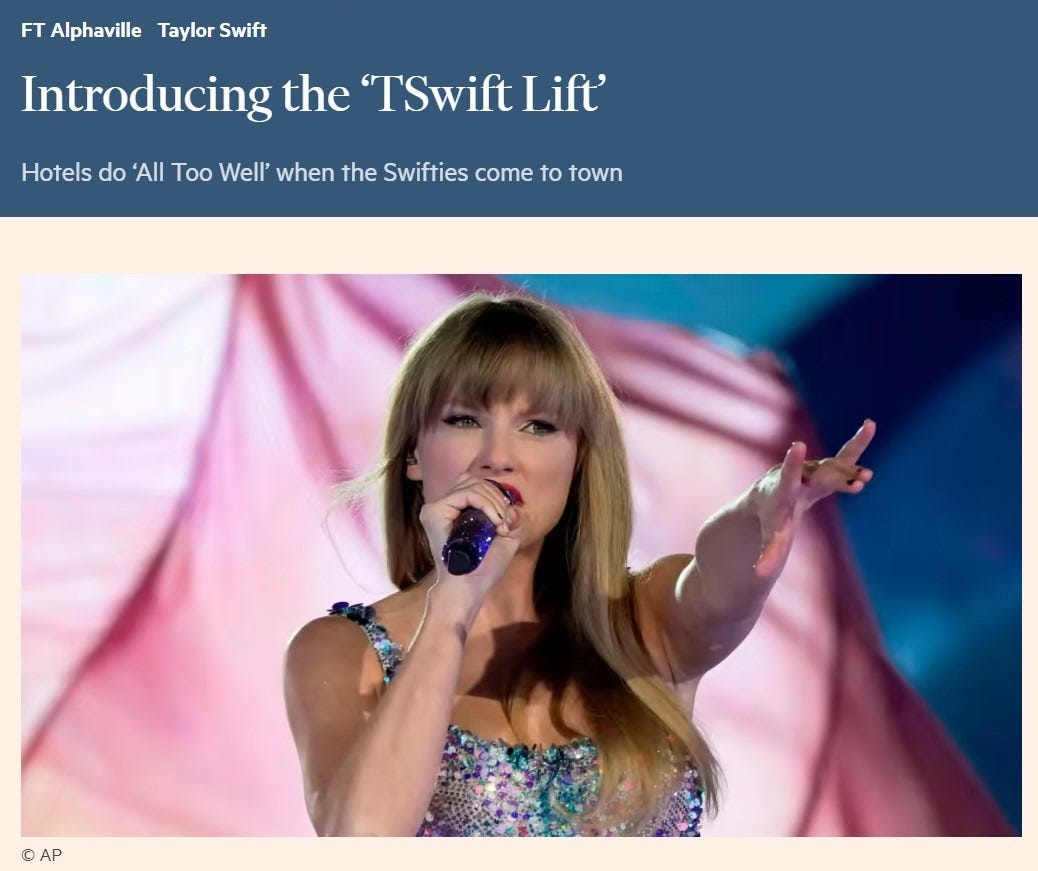Image resolution: width=1038 pixels, height=871 pixels.
Task: Click the word 'Introducing' in headline
Action: (x=146, y=95)
